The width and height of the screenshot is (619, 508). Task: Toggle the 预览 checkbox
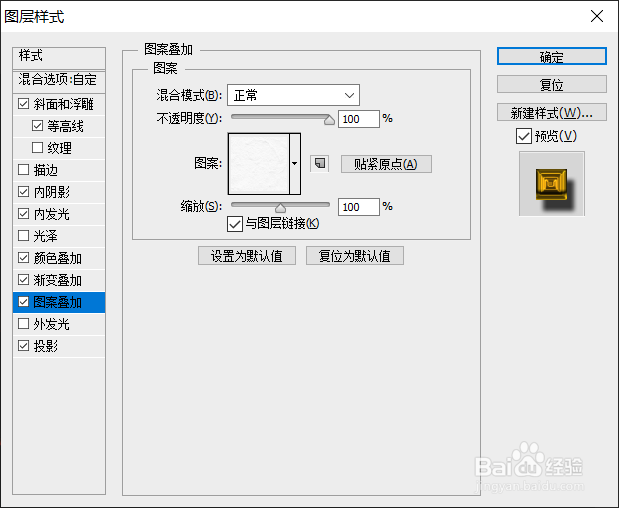pyautogui.click(x=523, y=136)
